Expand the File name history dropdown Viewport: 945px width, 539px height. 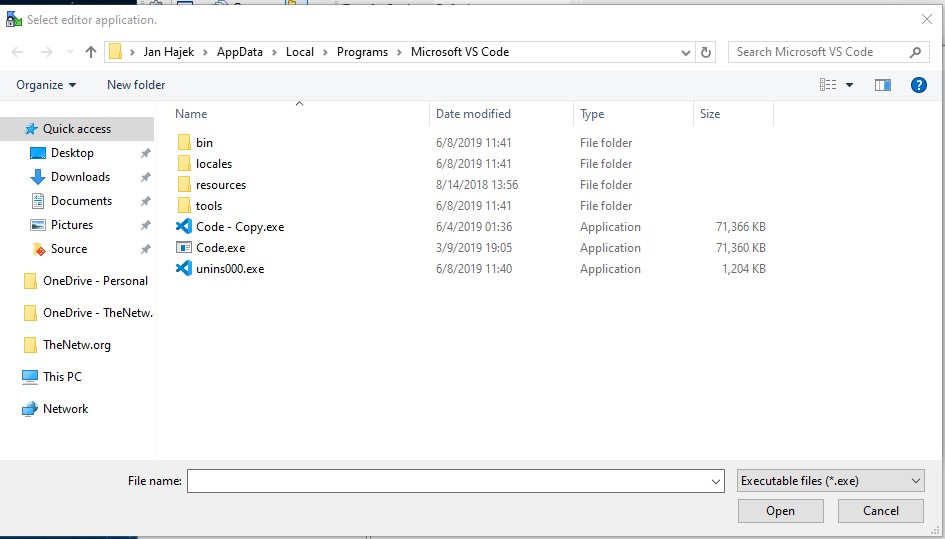(x=715, y=481)
